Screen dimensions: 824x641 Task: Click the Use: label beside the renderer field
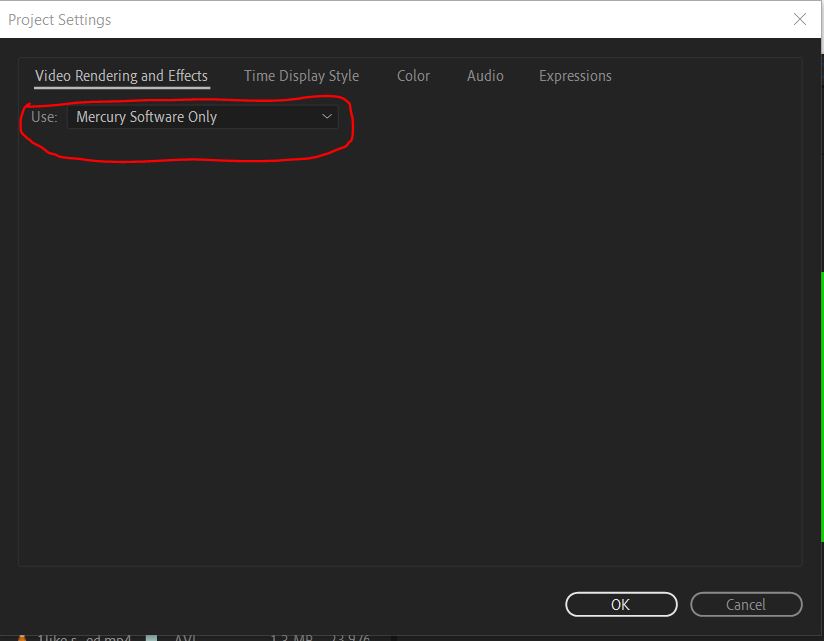click(x=44, y=117)
